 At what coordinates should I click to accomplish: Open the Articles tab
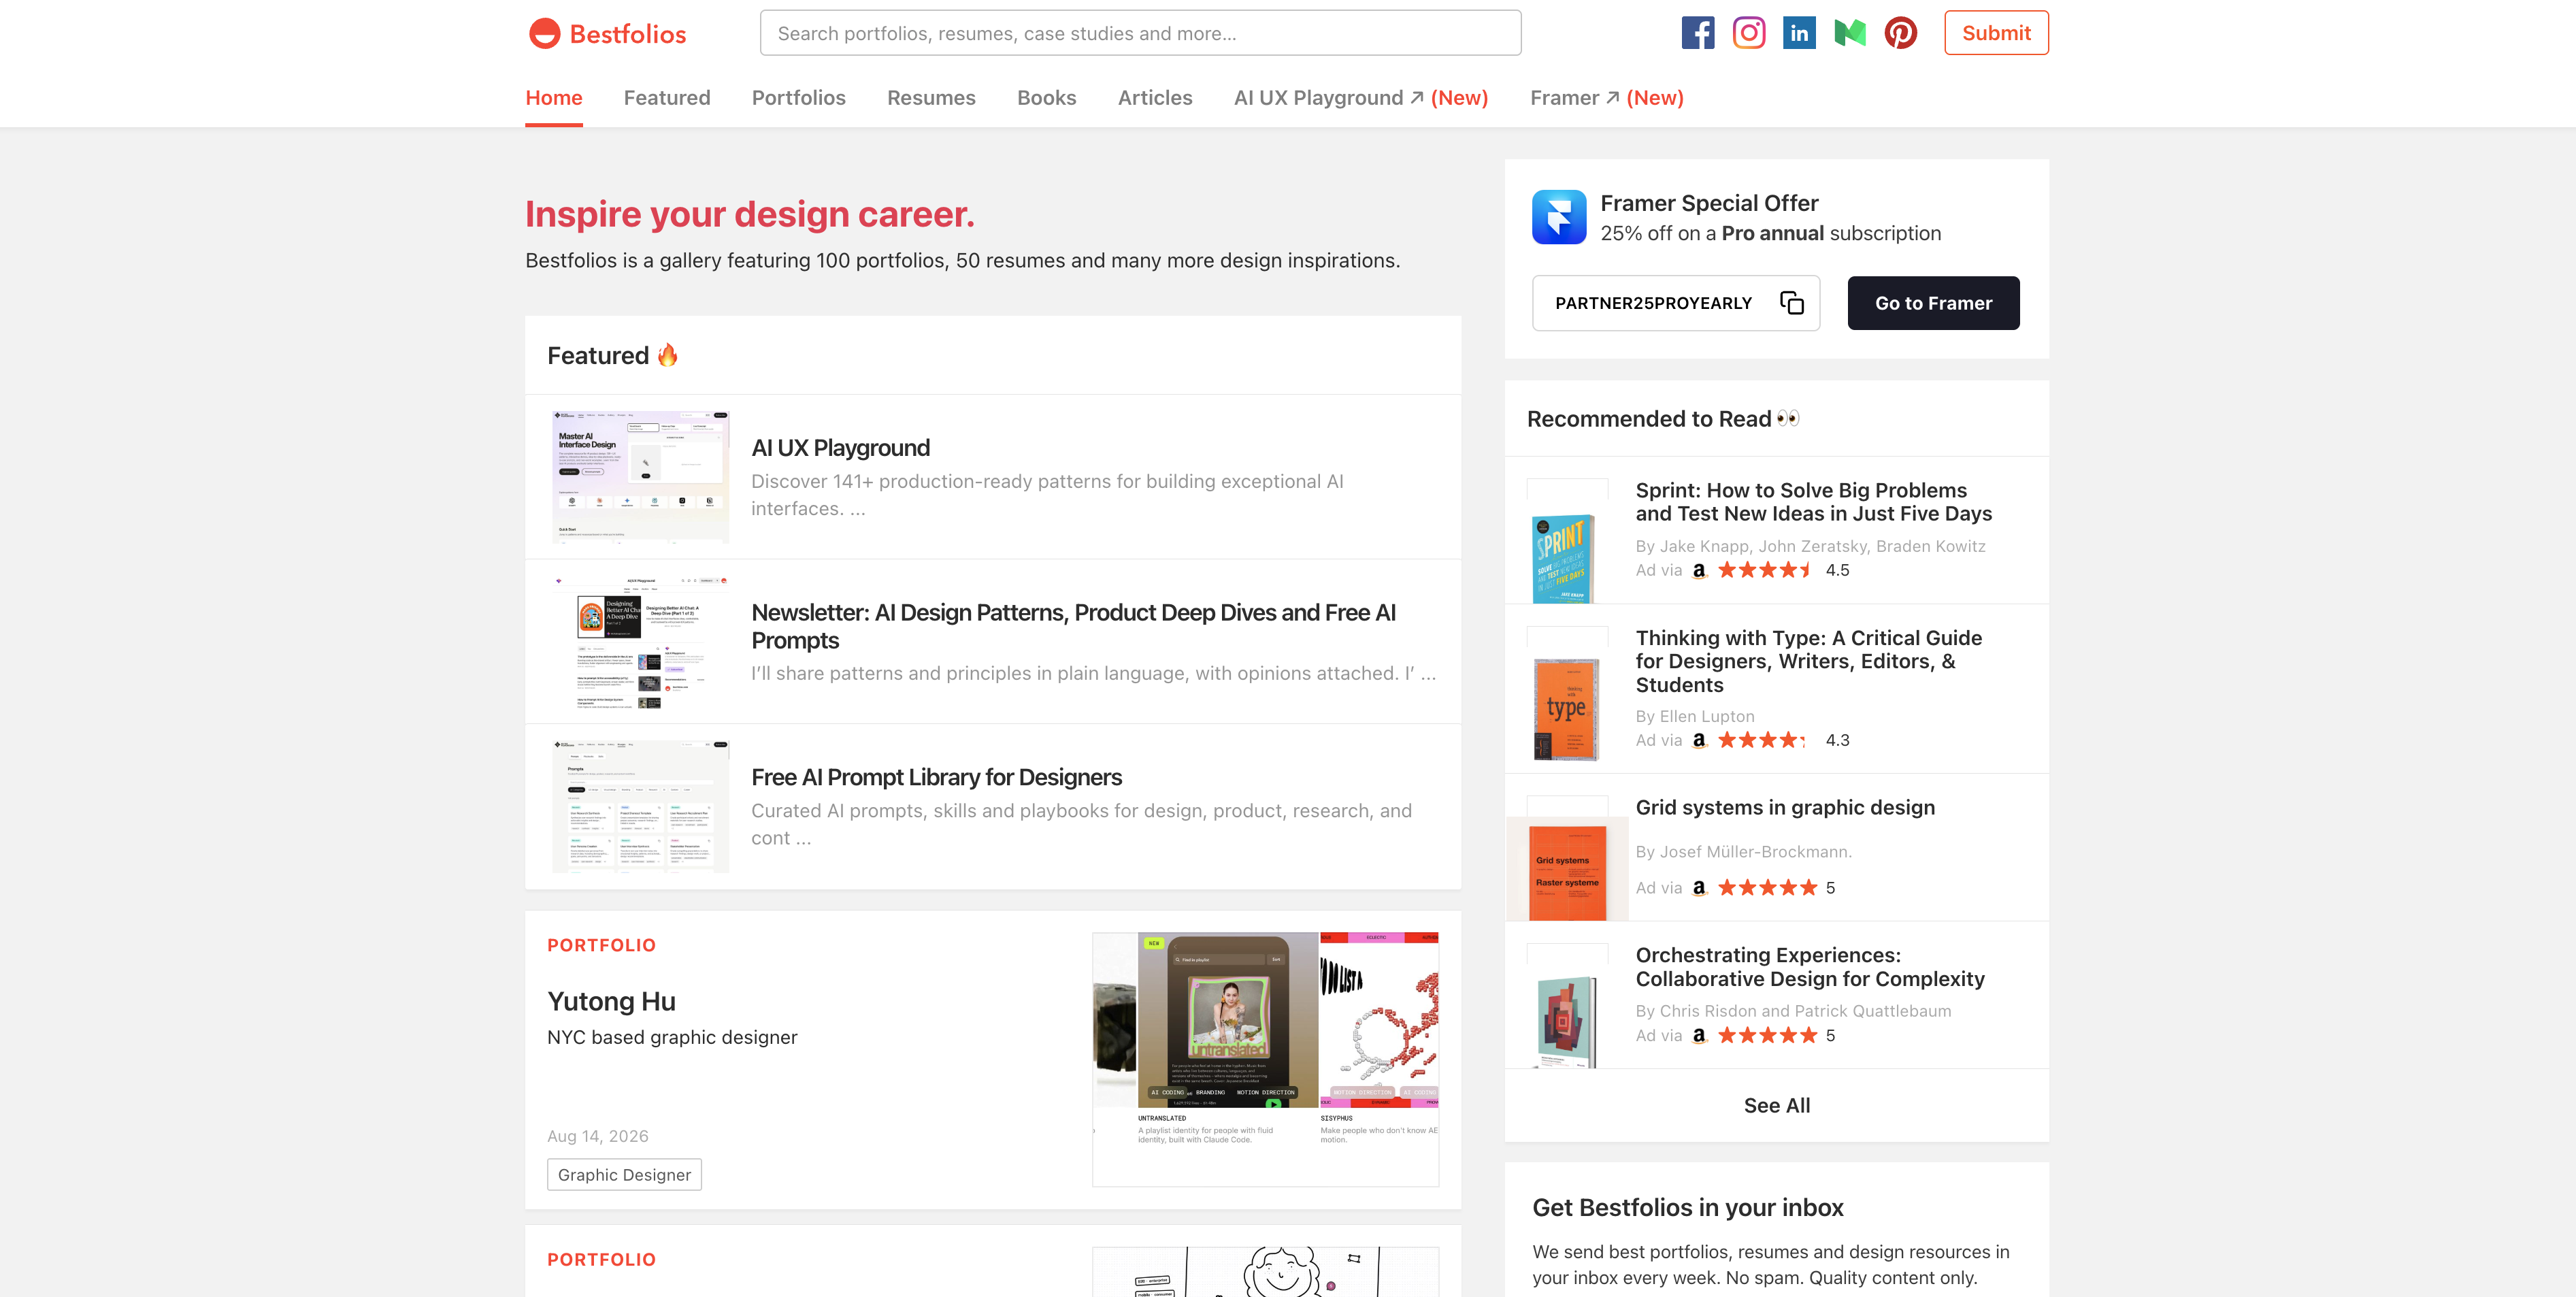tap(1155, 98)
